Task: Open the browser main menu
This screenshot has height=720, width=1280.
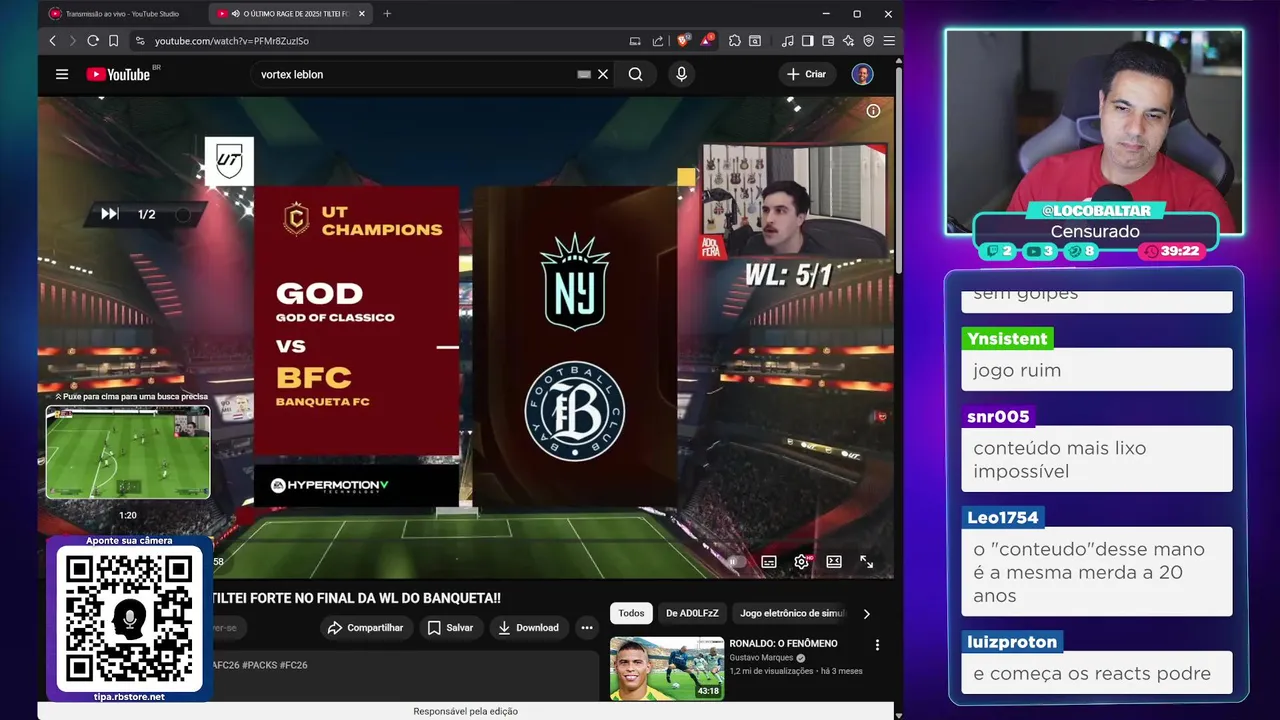Action: pos(889,41)
